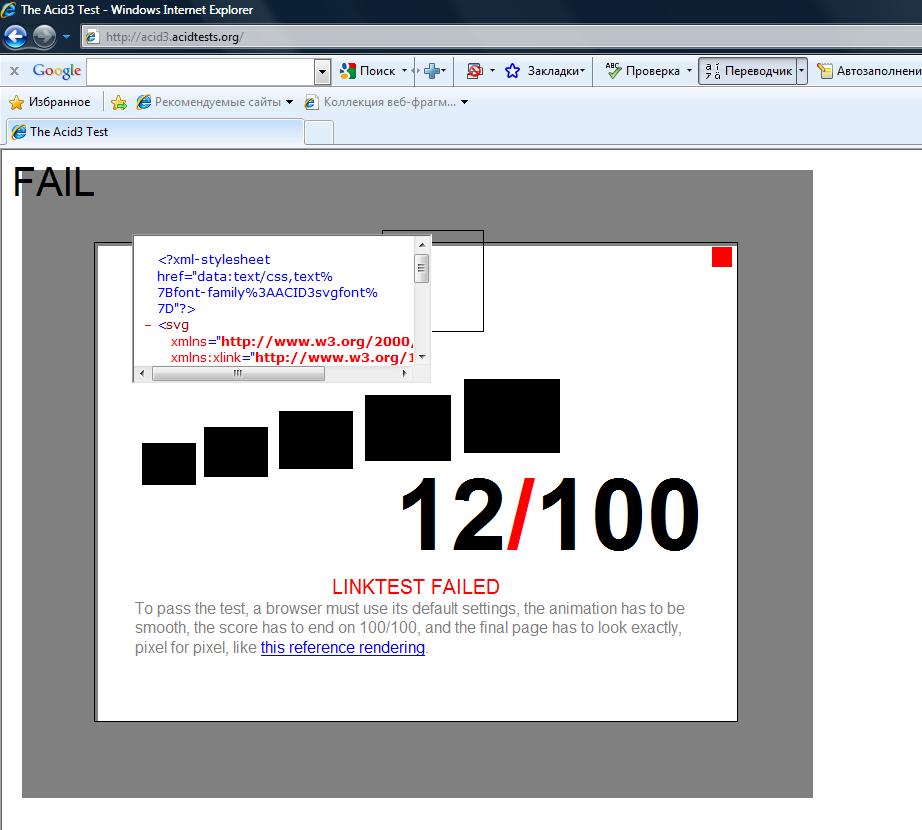This screenshot has height=830, width=922.
Task: Collapse the svg node in XML viewer
Action: [x=148, y=325]
